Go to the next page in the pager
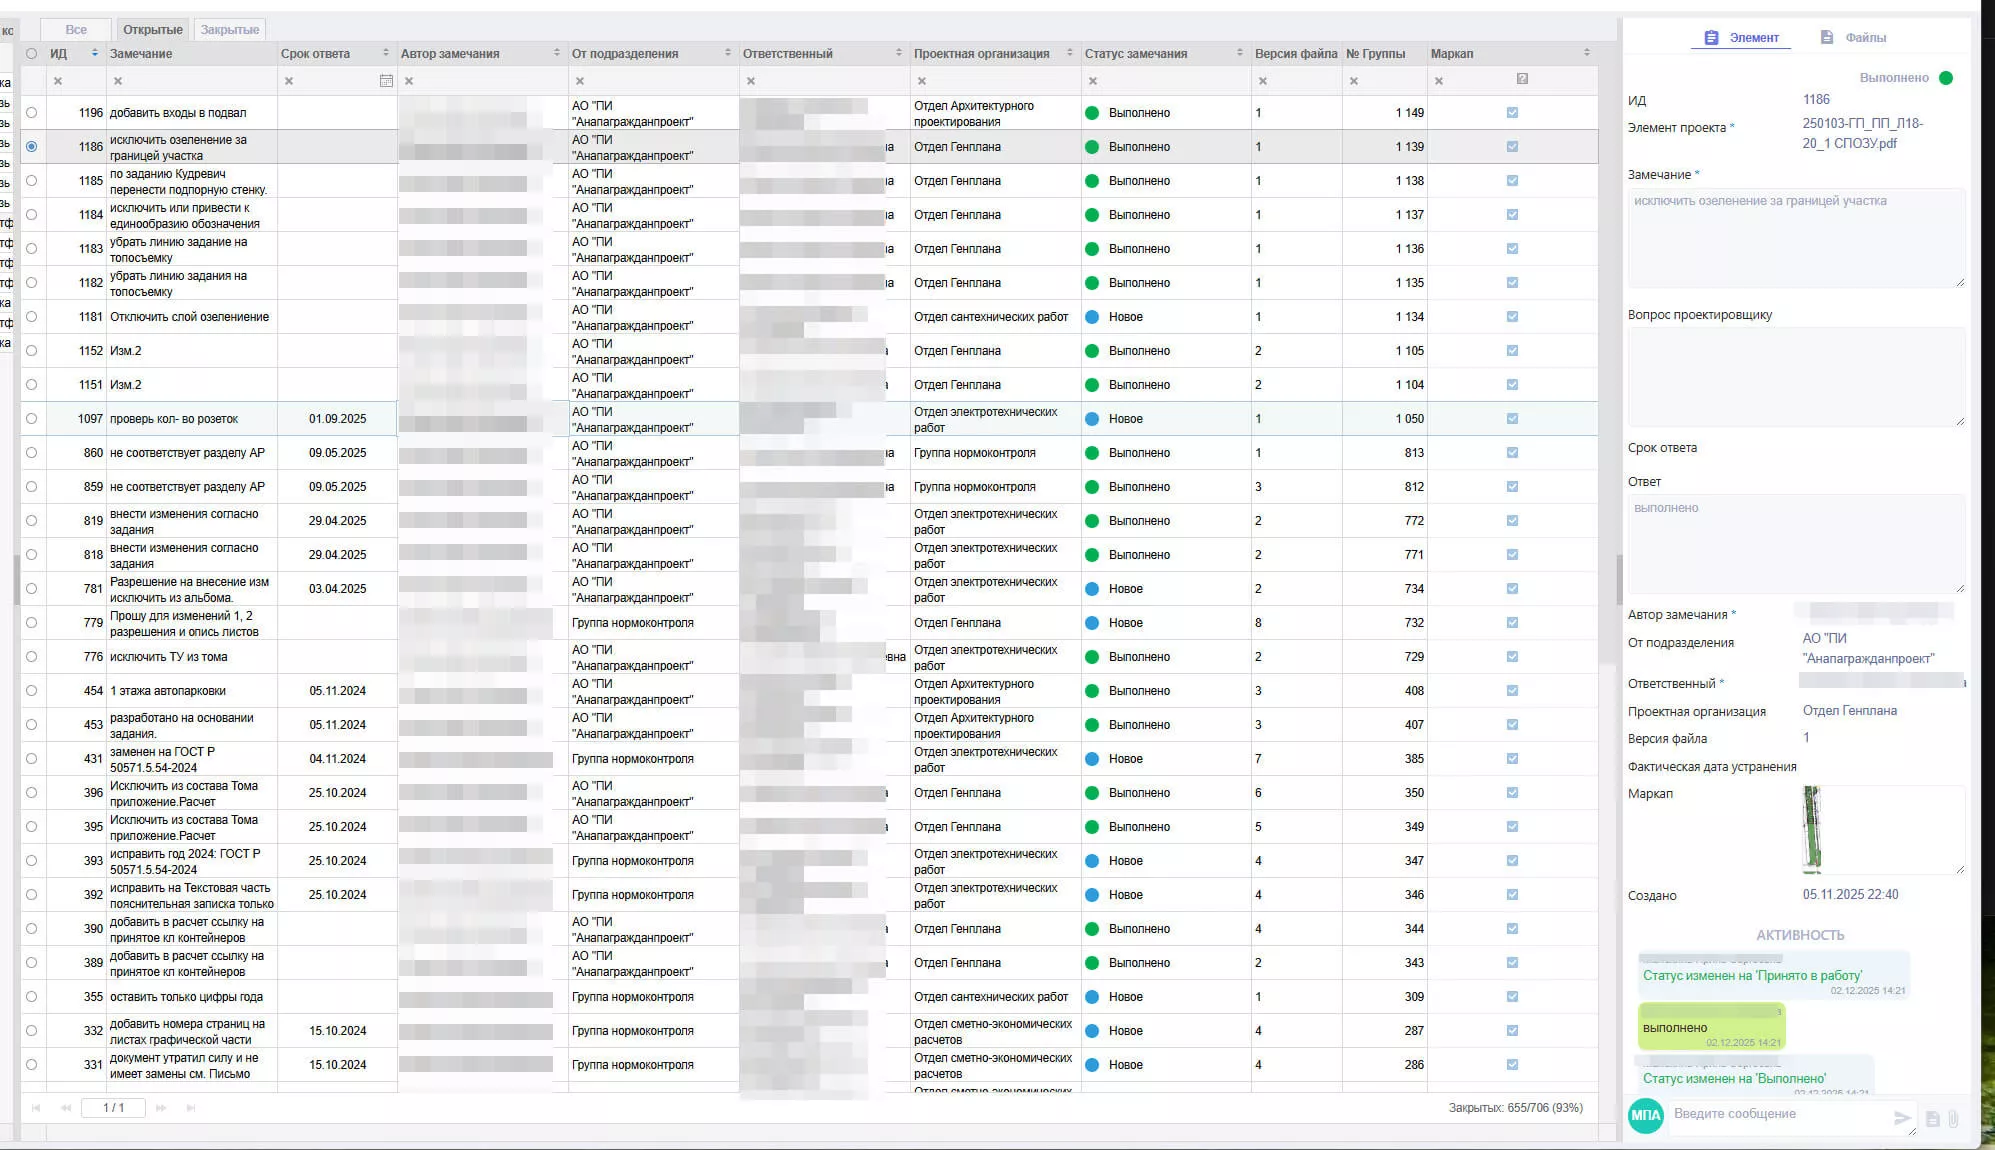Image resolution: width=1995 pixels, height=1150 pixels. coord(161,1107)
